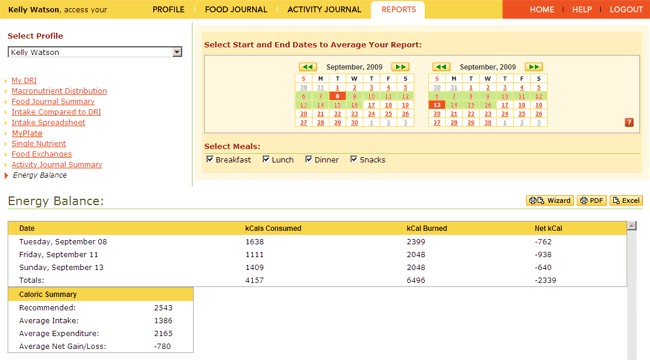Select highlighted day 8 in start calendar
Screen dimensions: 650x360
337,96
